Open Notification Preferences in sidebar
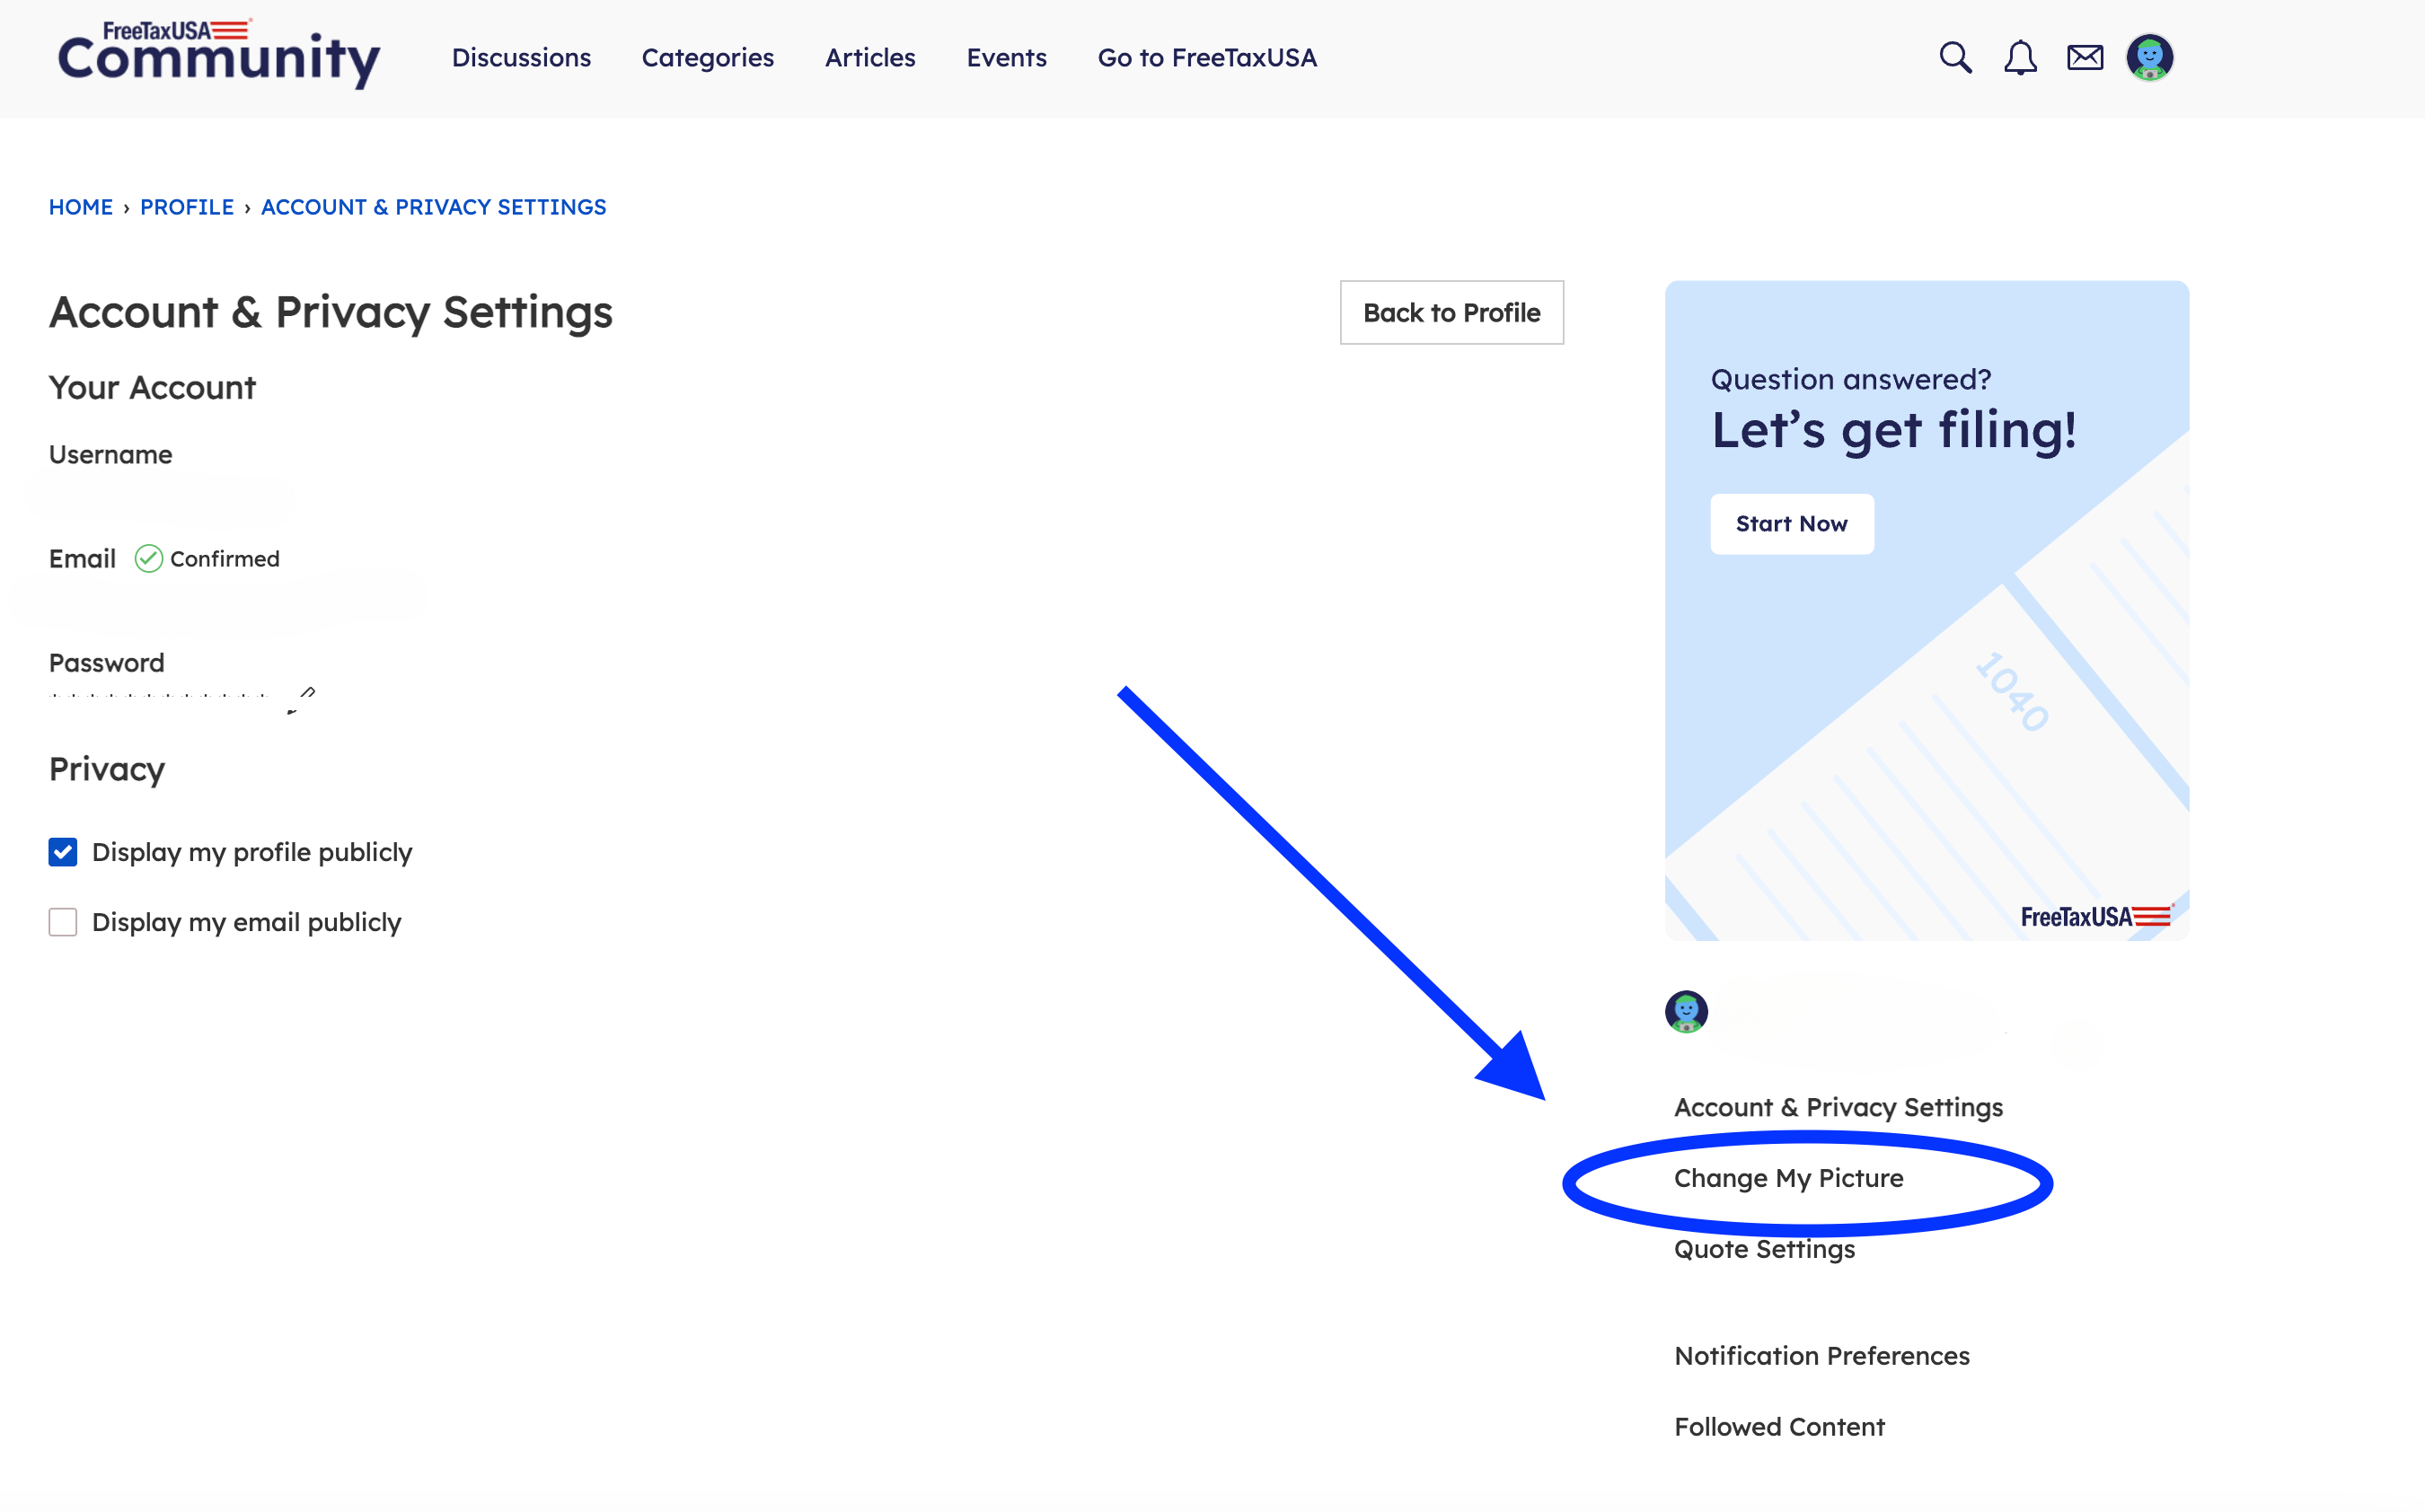The height and width of the screenshot is (1512, 2425). [1821, 1356]
